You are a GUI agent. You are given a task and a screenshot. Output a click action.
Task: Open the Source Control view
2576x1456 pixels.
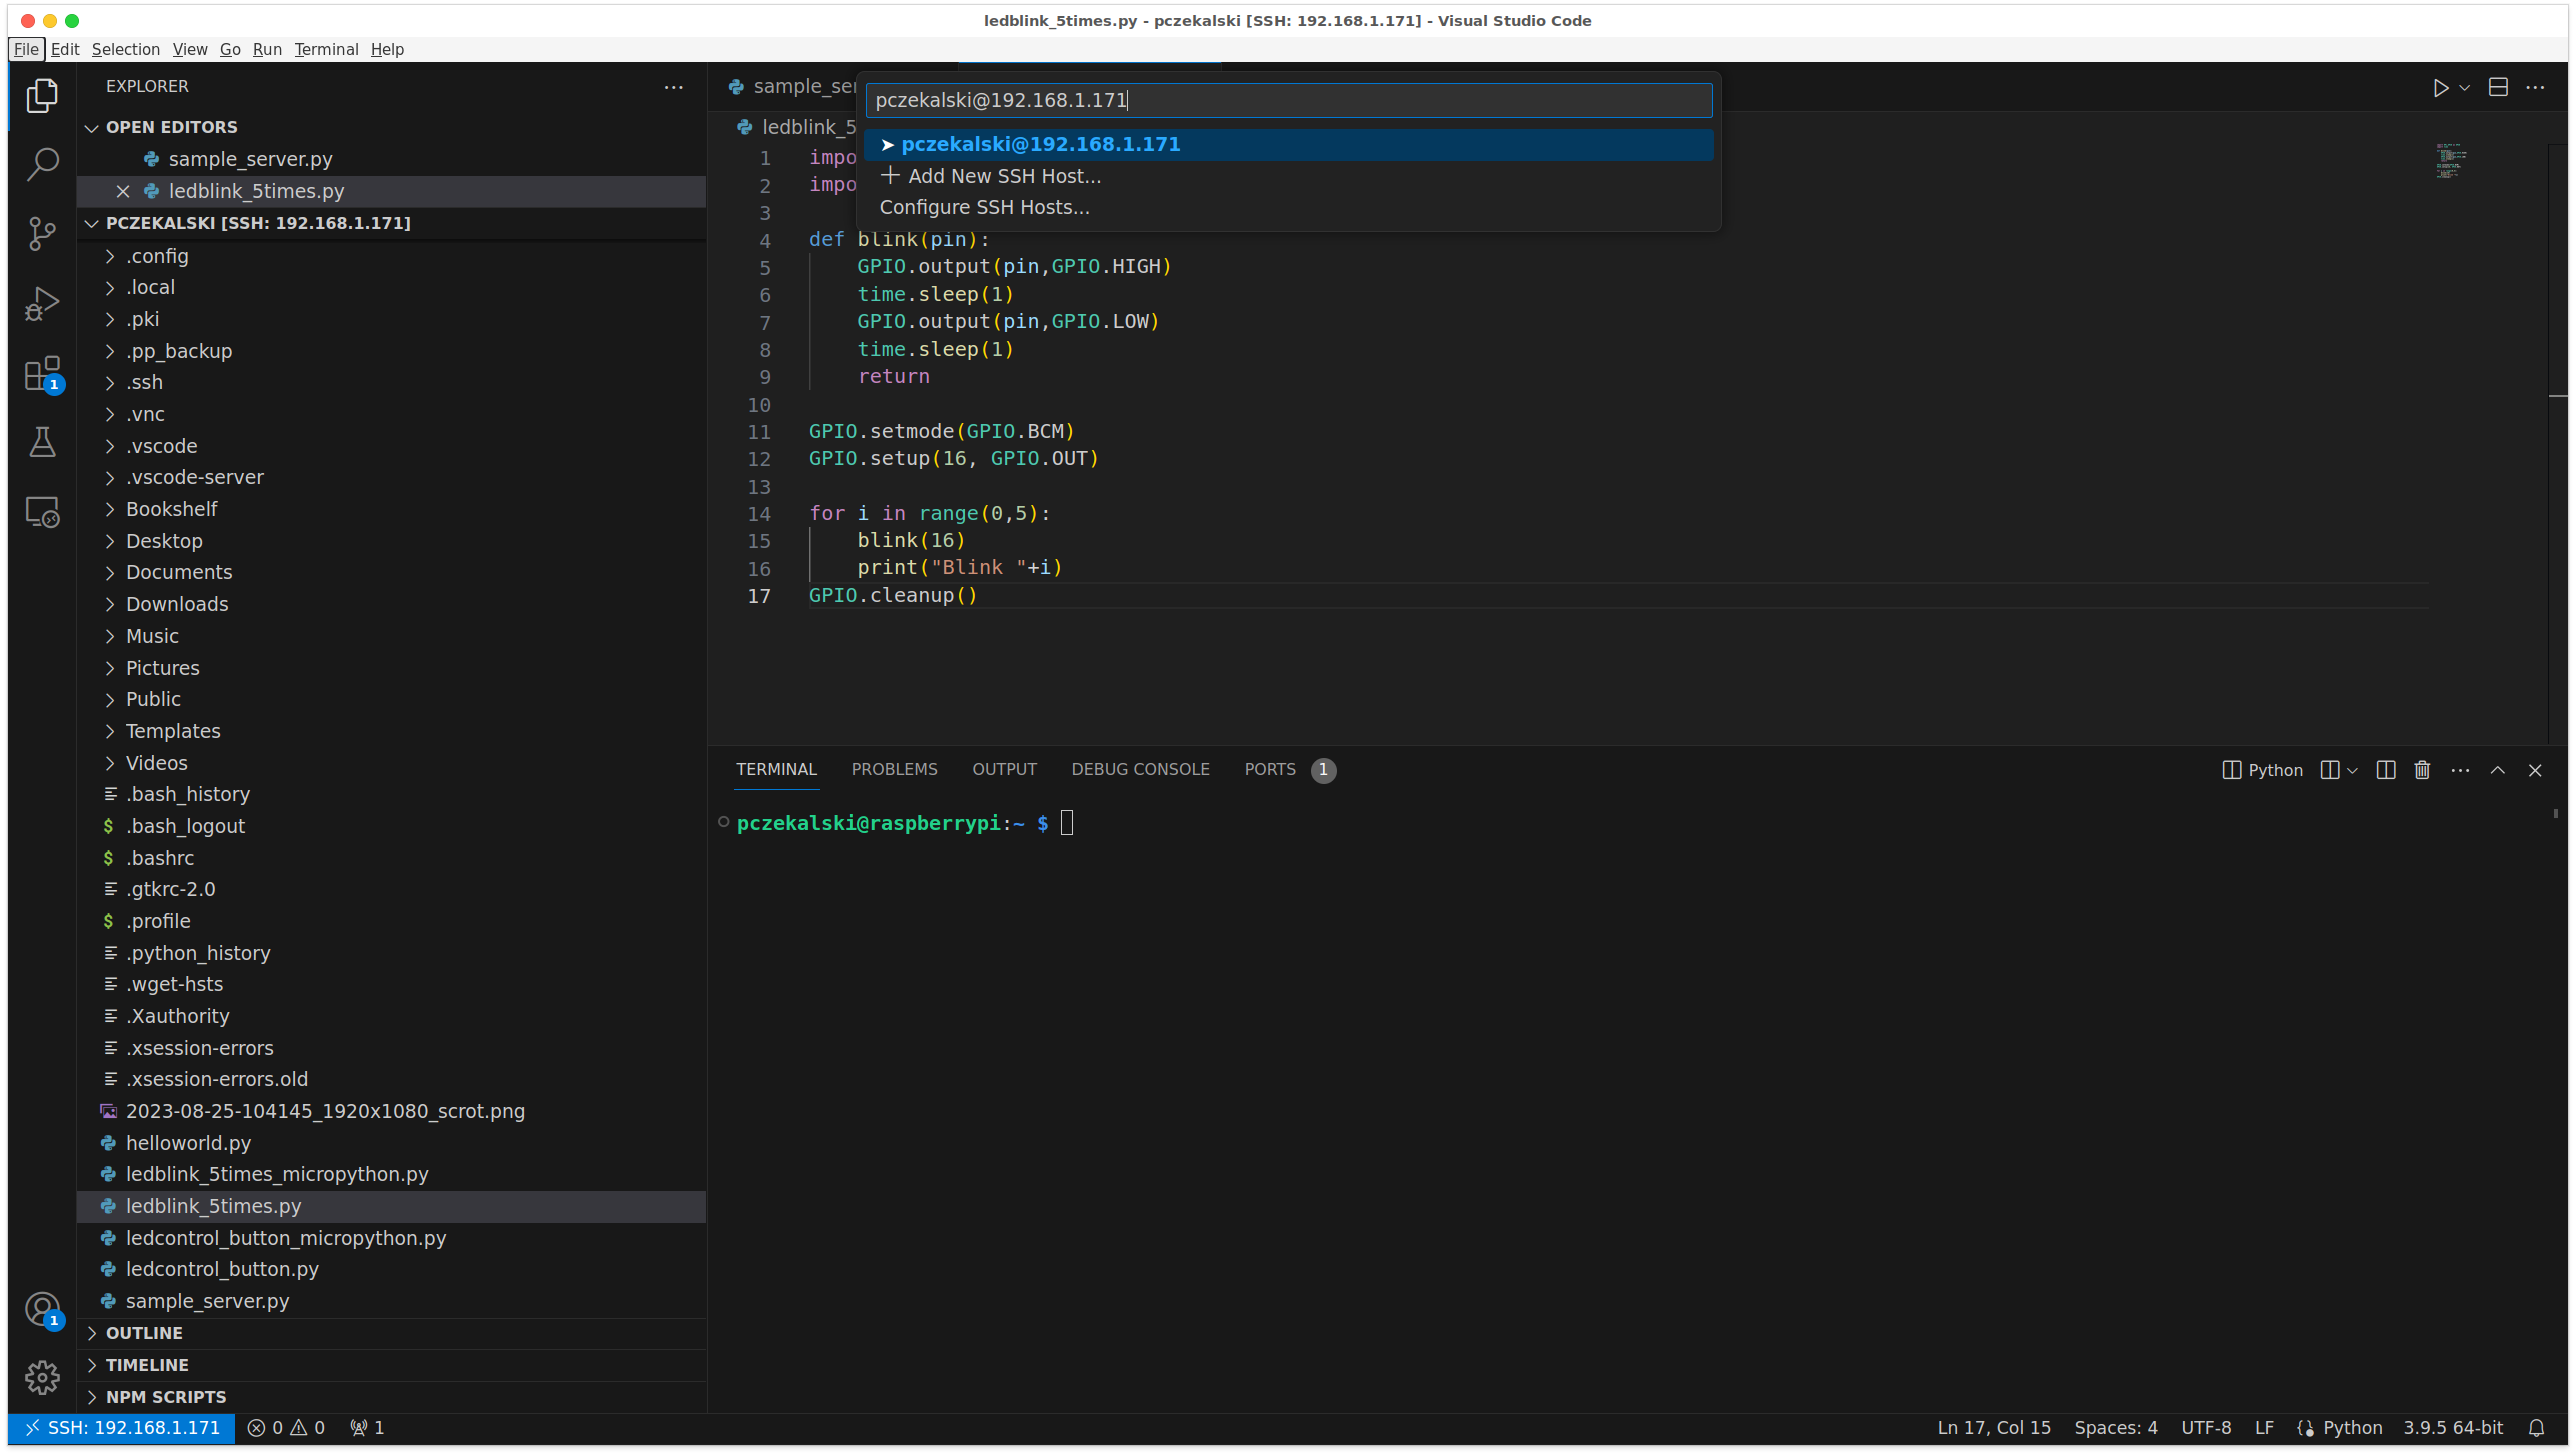42,234
